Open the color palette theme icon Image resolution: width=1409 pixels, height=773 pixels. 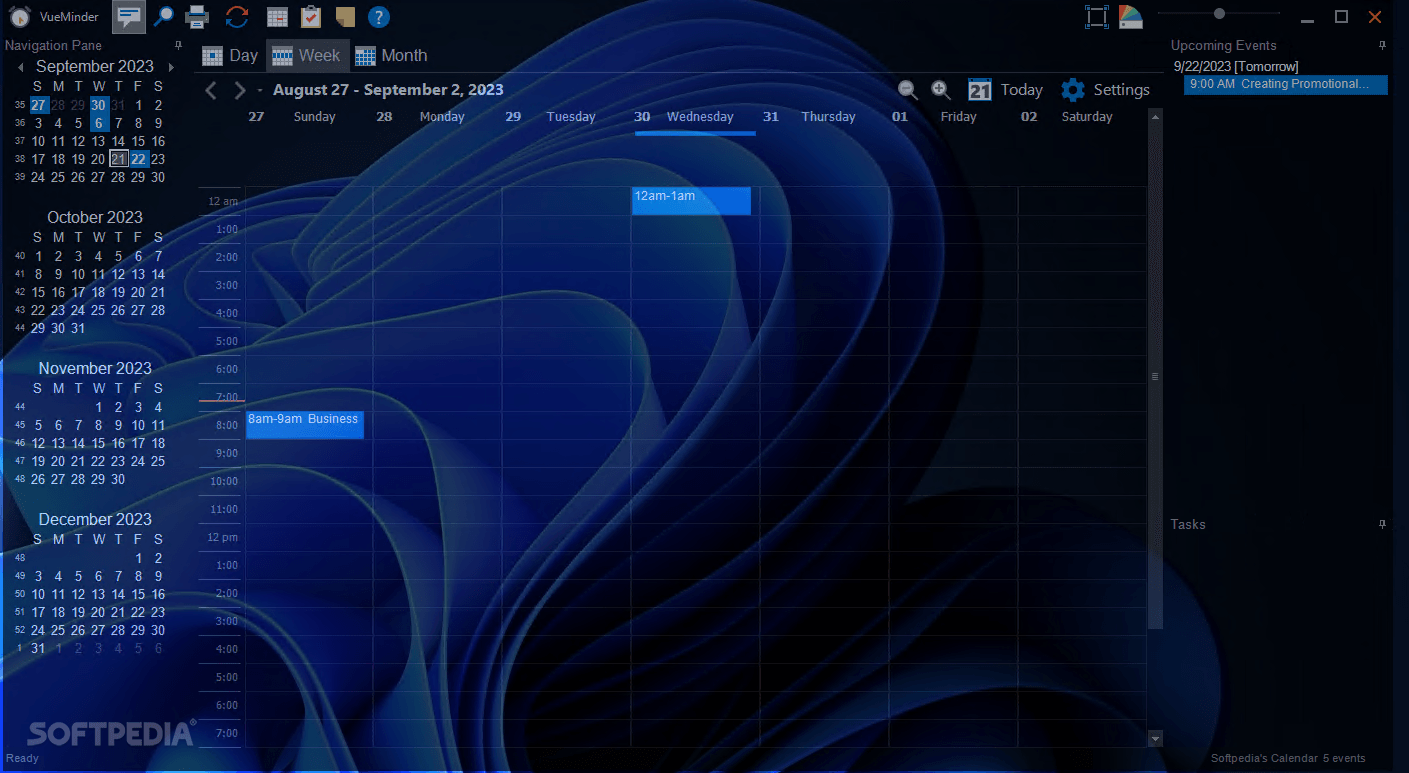pos(1130,17)
